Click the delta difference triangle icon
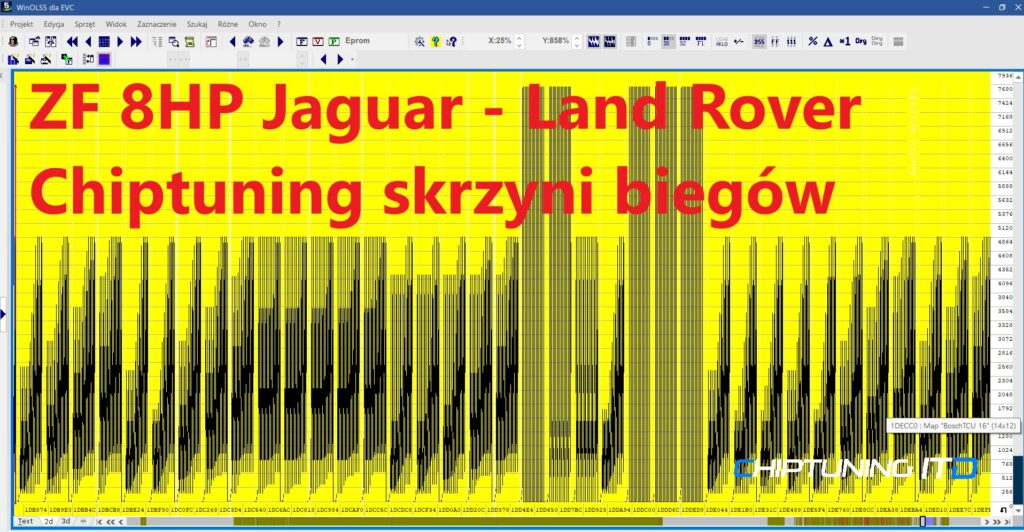Viewport: 1024px width, 532px height. pos(828,41)
